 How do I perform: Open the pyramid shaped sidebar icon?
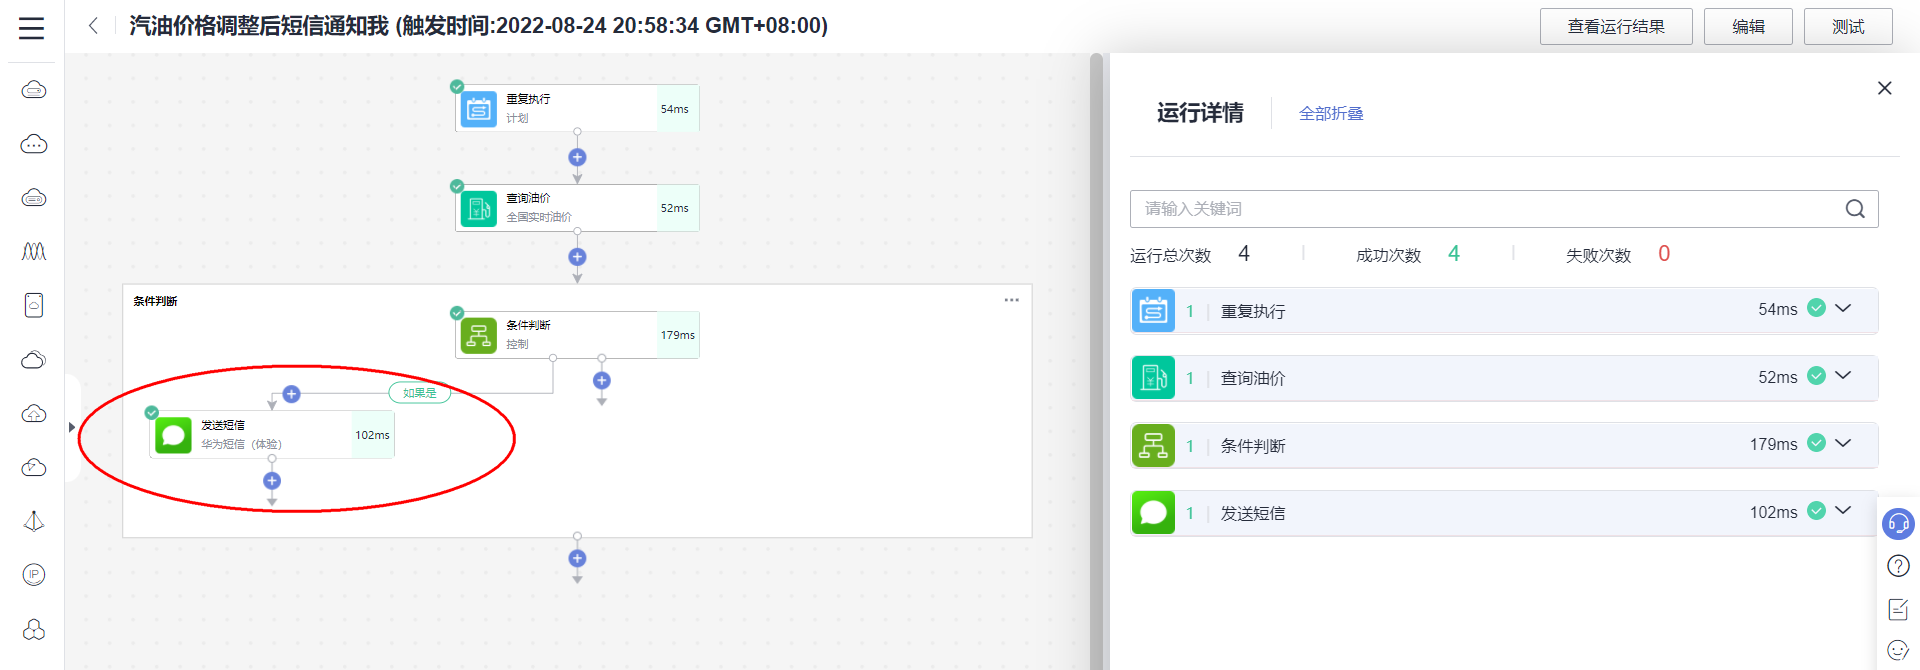tap(34, 521)
